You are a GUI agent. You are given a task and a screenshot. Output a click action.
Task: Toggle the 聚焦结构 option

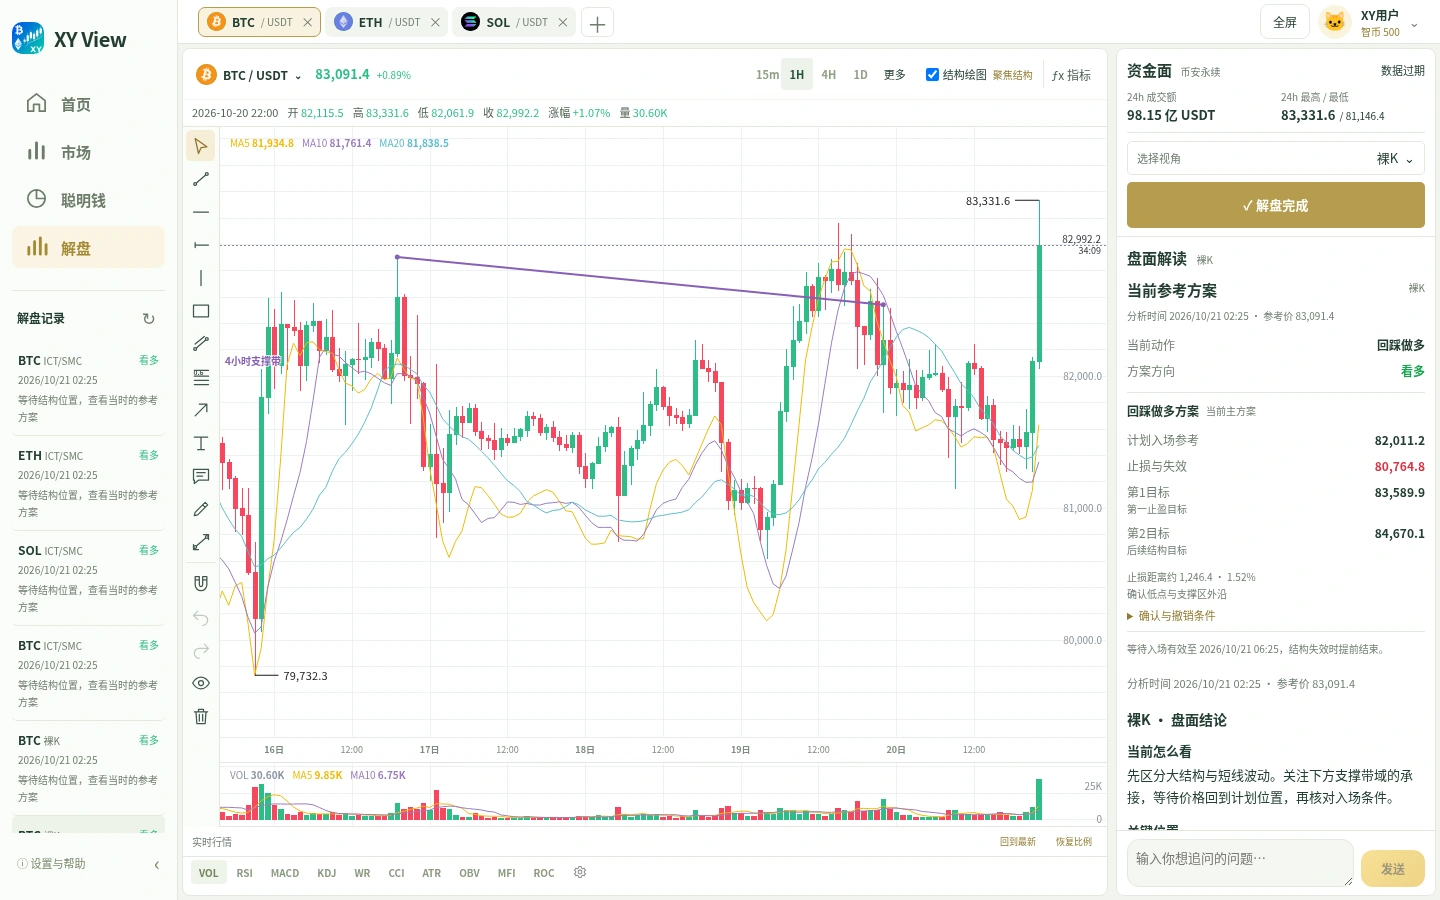tap(1012, 75)
